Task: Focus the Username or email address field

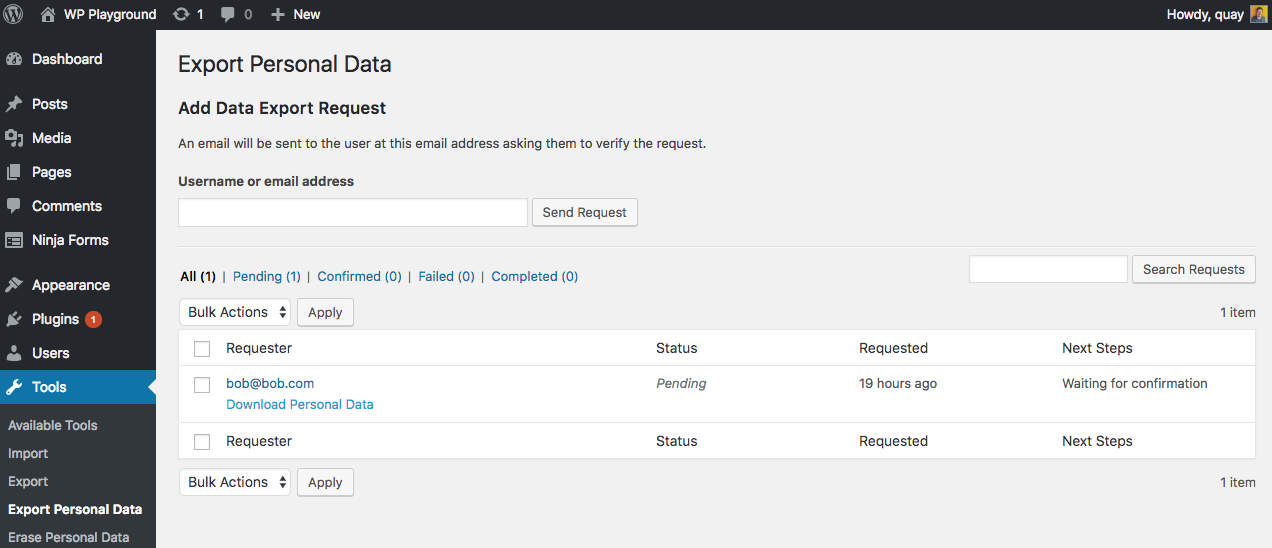Action: pyautogui.click(x=352, y=212)
